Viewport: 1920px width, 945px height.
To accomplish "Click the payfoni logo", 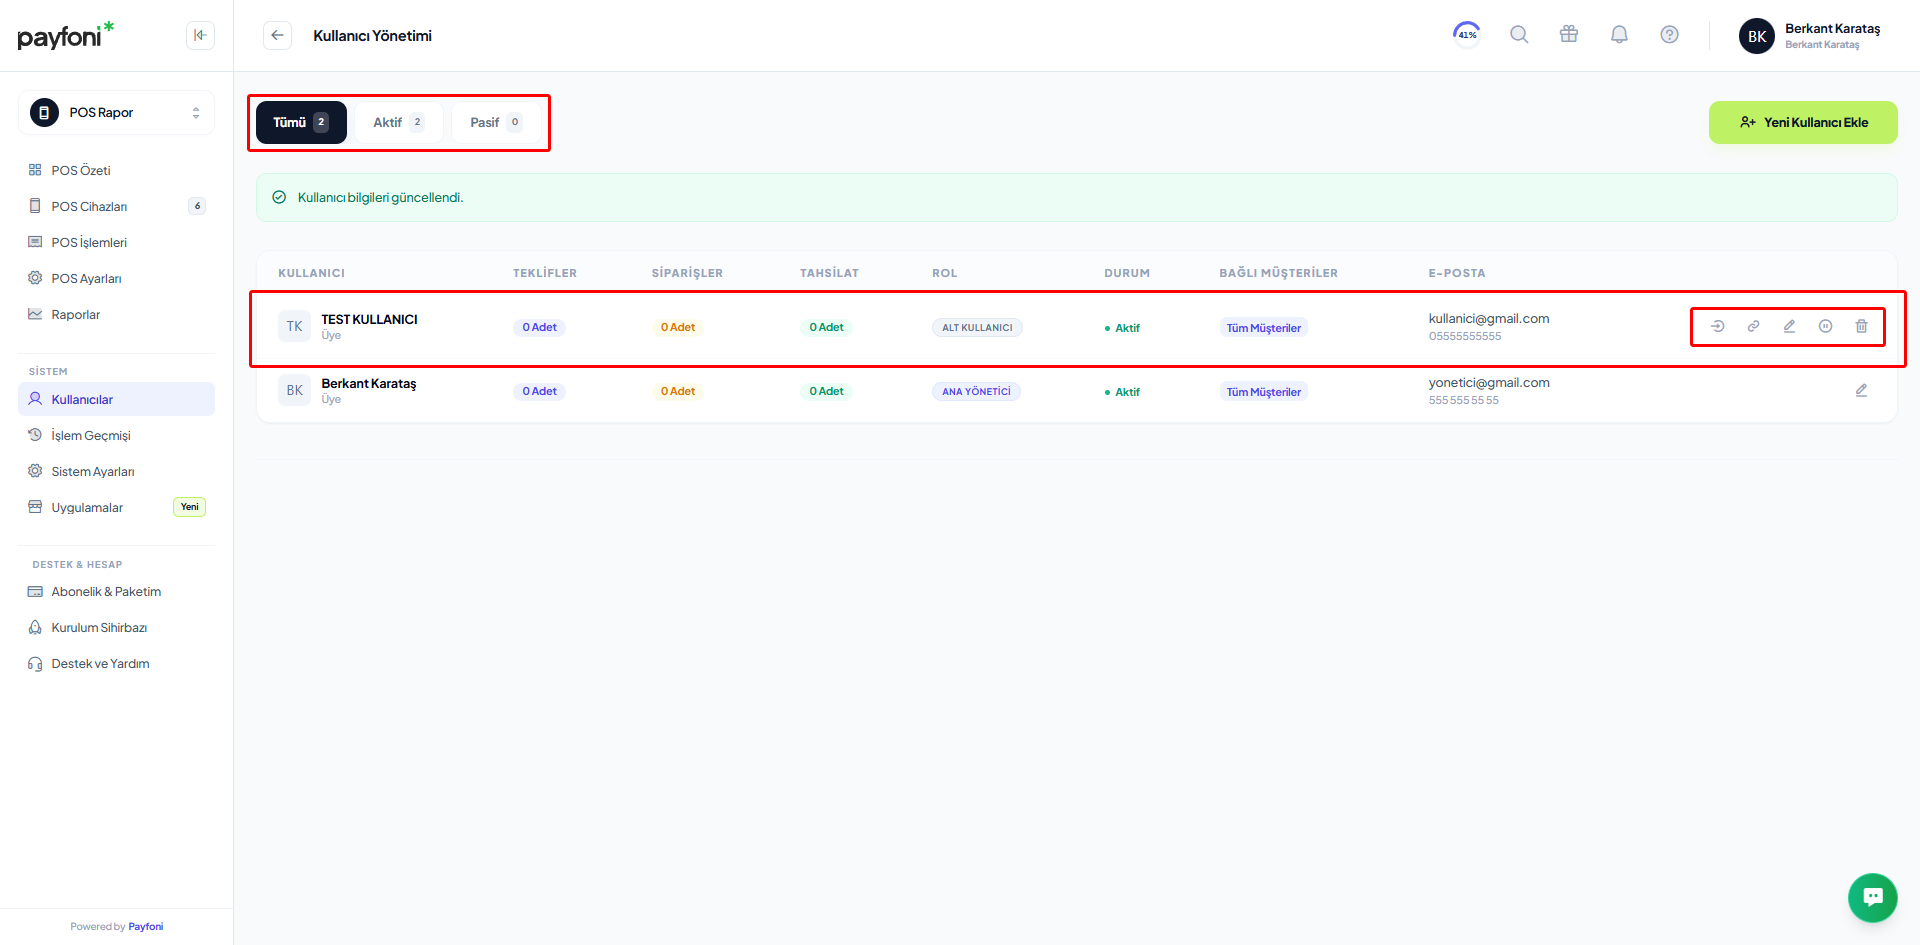I will pyautogui.click(x=66, y=35).
